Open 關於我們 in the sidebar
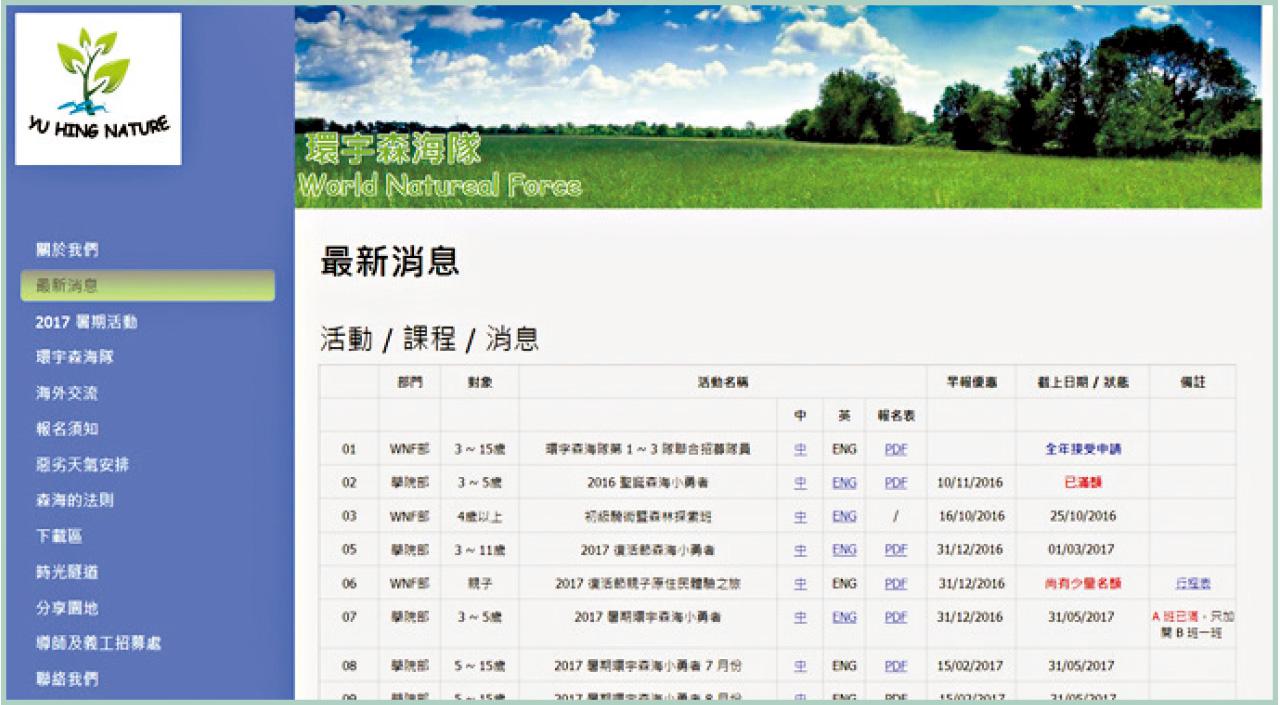The height and width of the screenshot is (705, 1280). pyautogui.click(x=67, y=250)
